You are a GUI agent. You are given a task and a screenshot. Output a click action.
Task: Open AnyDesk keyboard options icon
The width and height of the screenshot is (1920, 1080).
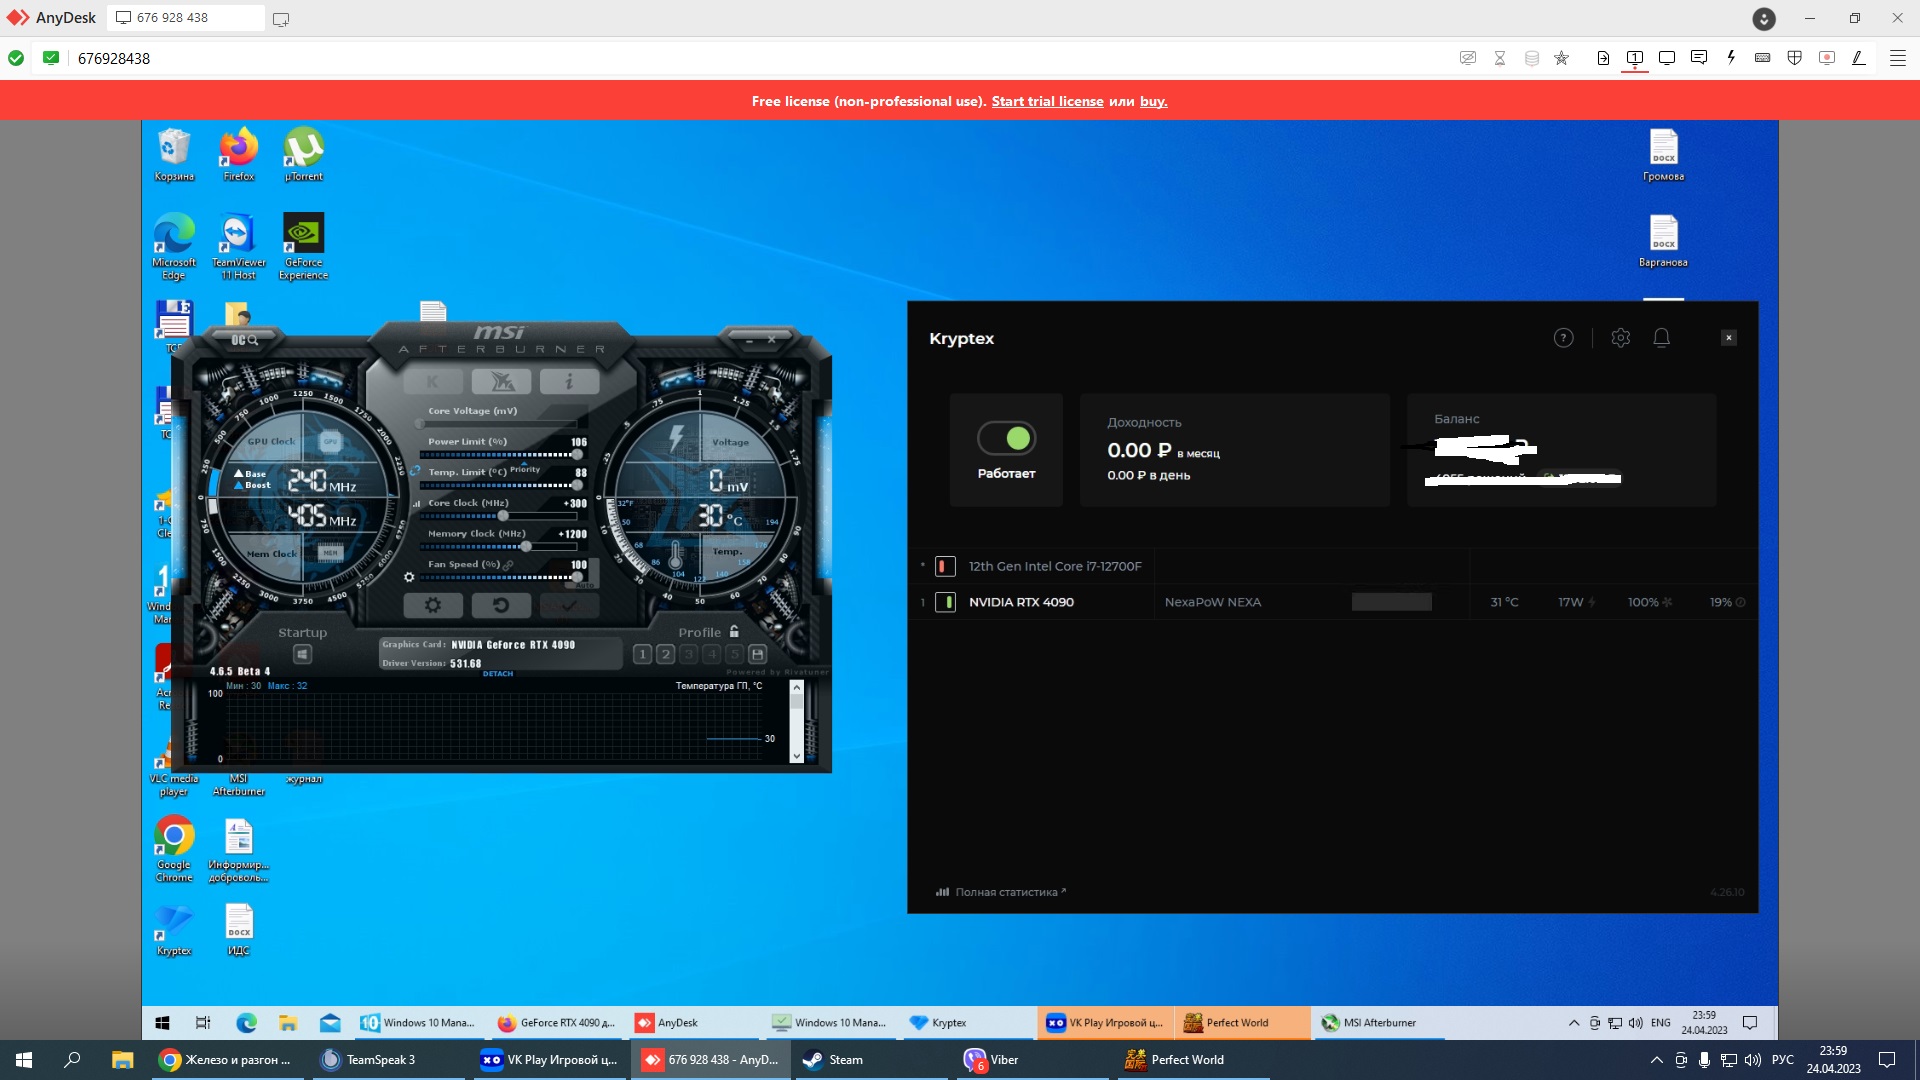coord(1763,58)
